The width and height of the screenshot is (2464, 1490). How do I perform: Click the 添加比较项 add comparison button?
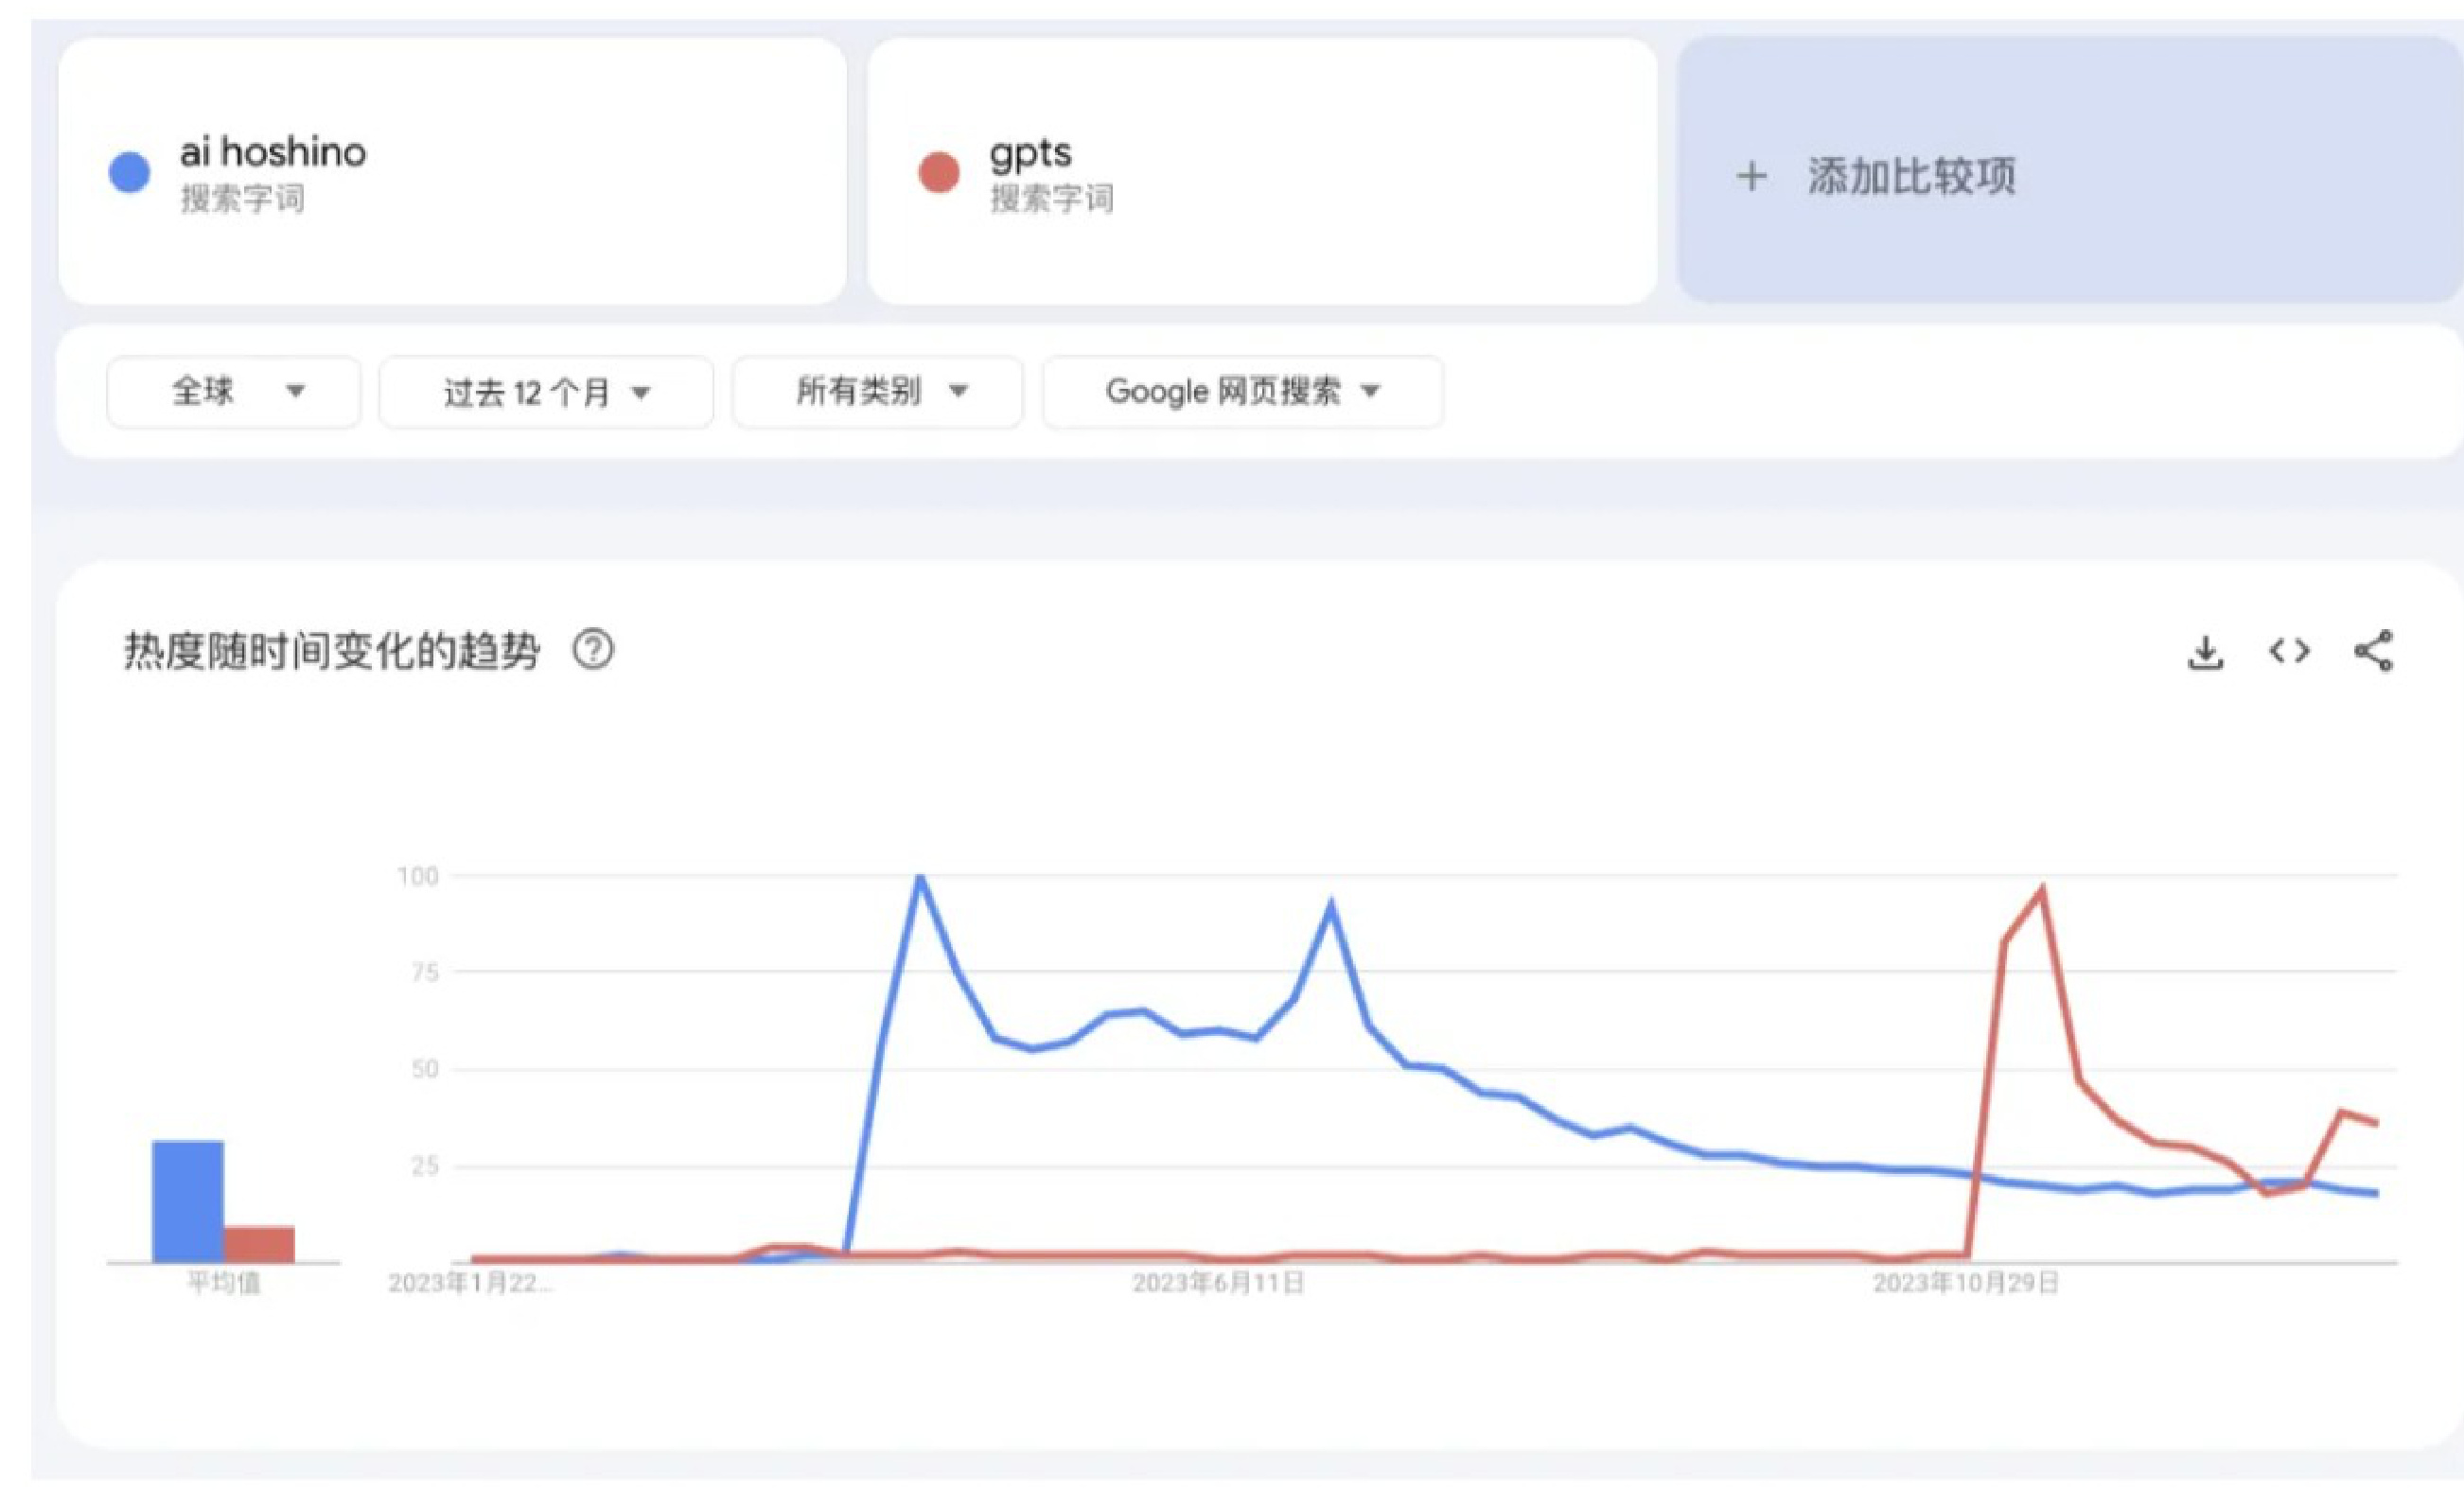(1910, 177)
